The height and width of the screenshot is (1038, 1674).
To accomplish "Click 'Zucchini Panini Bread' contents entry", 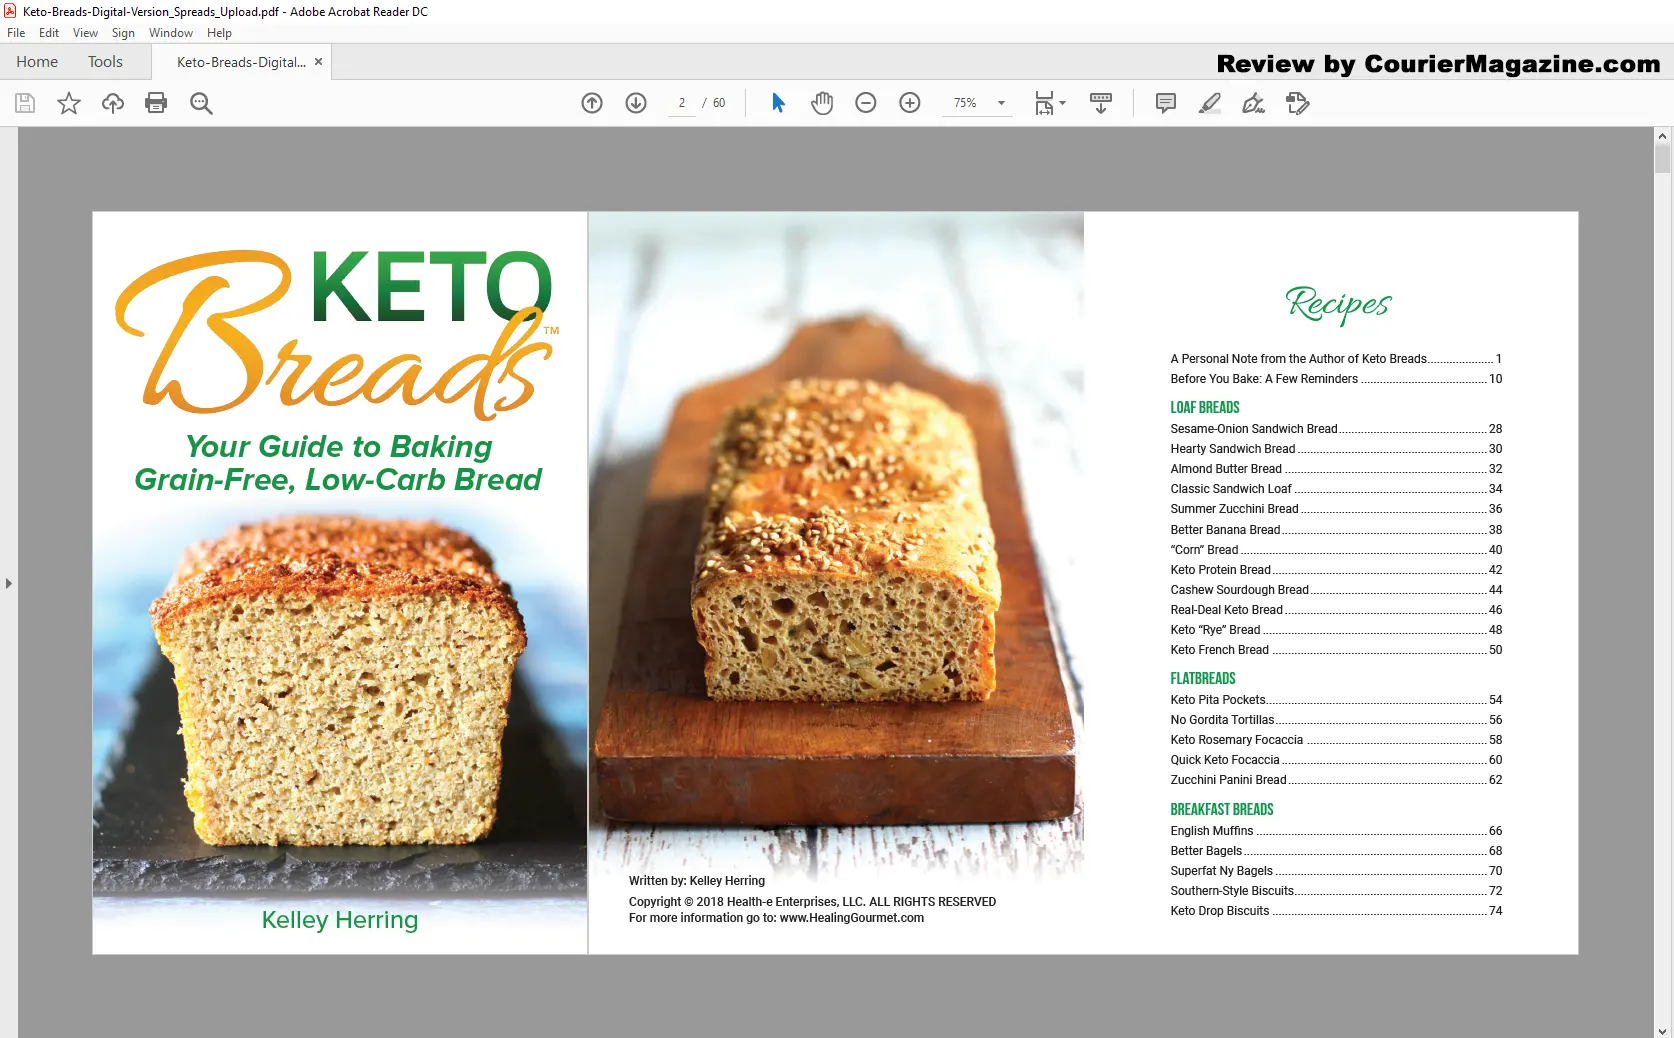I will point(1336,780).
